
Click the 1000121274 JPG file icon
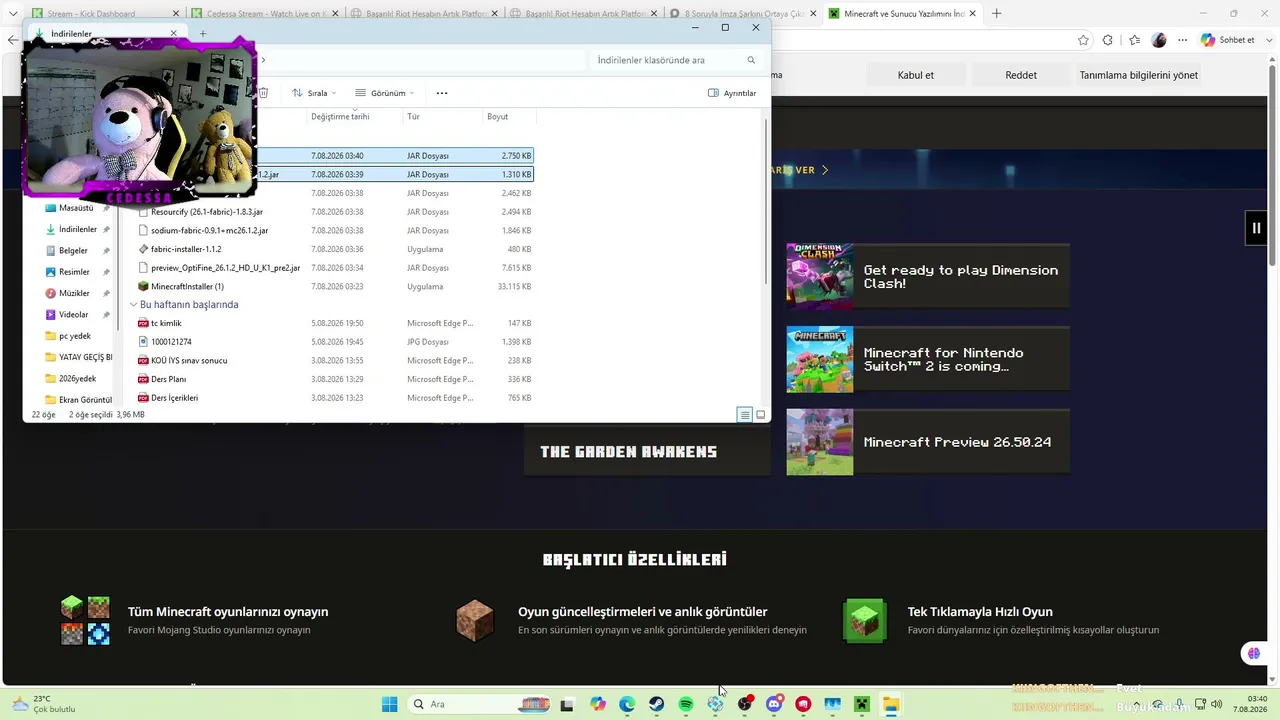click(143, 342)
